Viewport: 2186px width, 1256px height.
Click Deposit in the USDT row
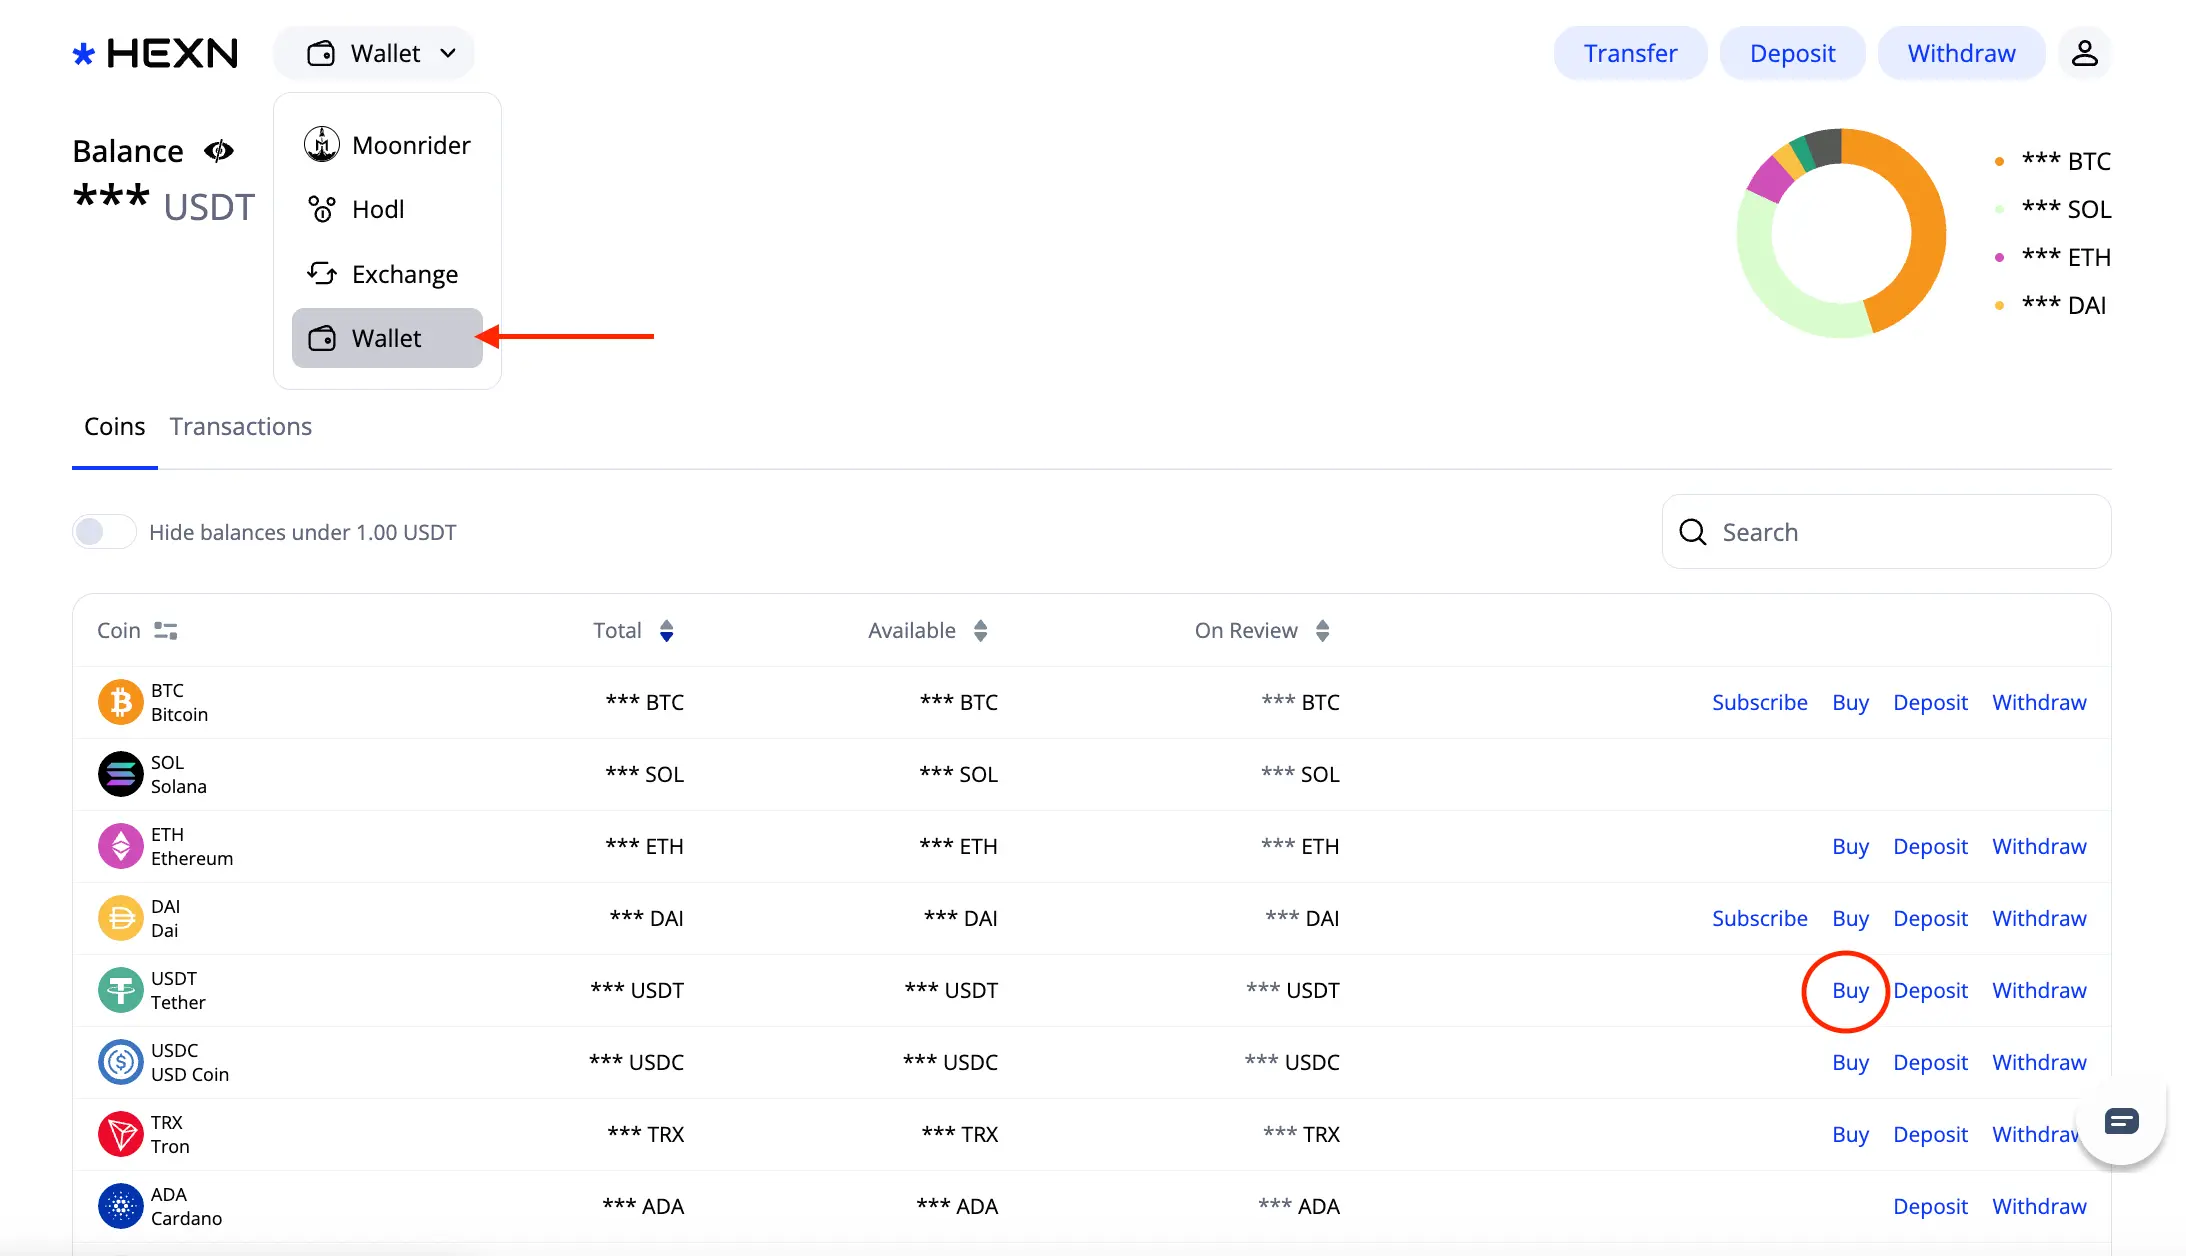(1930, 990)
